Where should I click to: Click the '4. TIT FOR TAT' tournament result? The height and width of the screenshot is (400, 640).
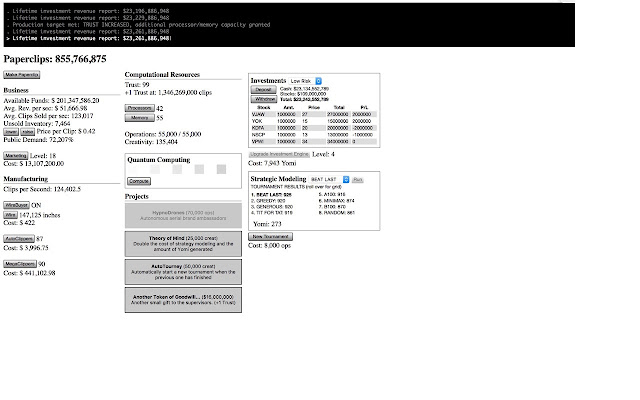(271, 213)
